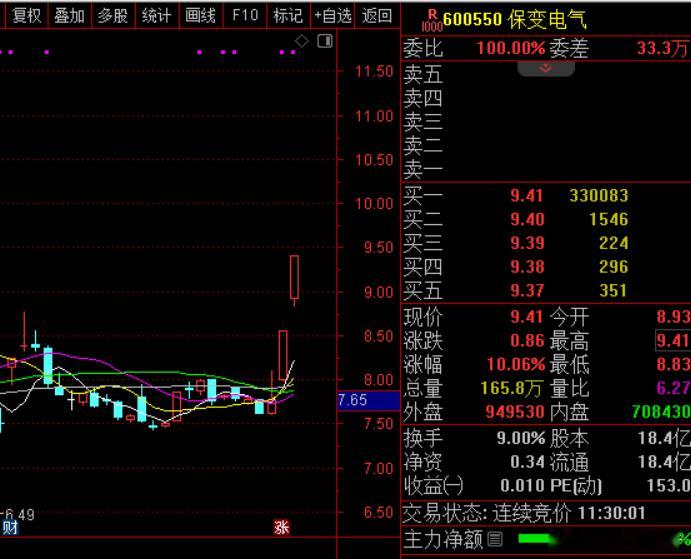Open the 多股 multi-stock view
The width and height of the screenshot is (691, 559).
[113, 16]
